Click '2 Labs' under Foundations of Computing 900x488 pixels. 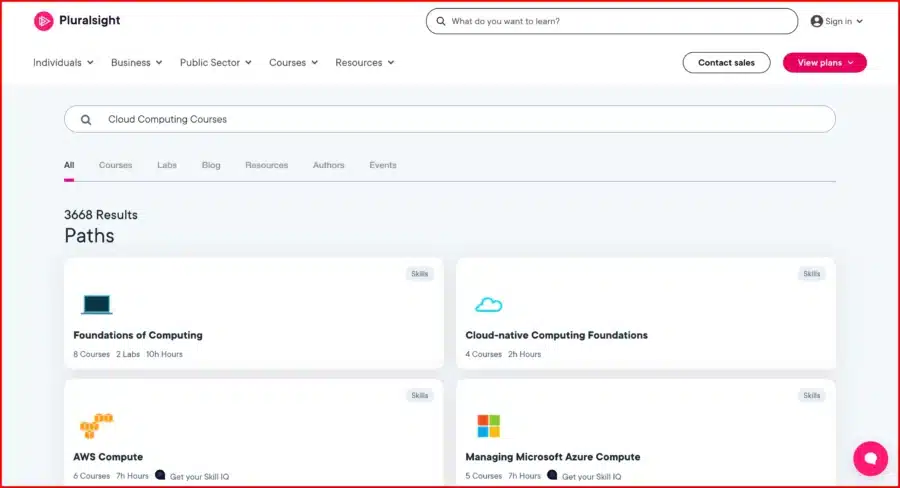click(x=128, y=354)
